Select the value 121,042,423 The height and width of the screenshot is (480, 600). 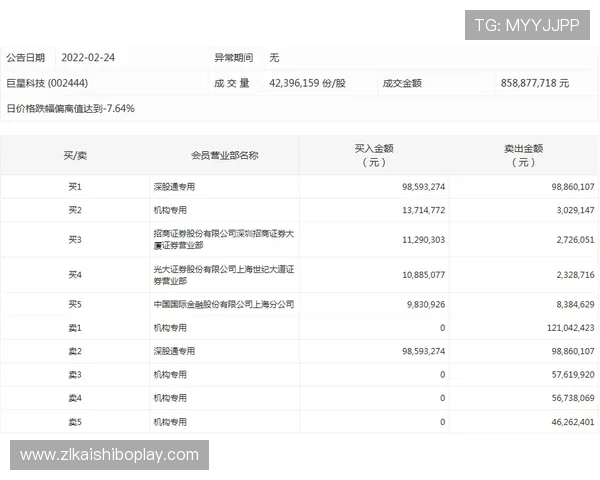pos(571,328)
